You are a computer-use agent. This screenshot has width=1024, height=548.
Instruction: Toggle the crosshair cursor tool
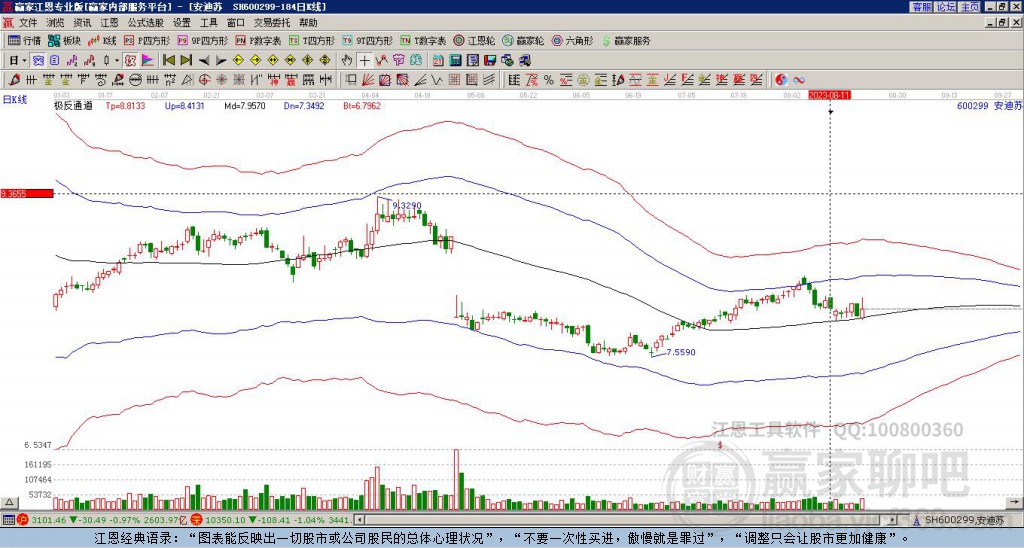[364, 61]
